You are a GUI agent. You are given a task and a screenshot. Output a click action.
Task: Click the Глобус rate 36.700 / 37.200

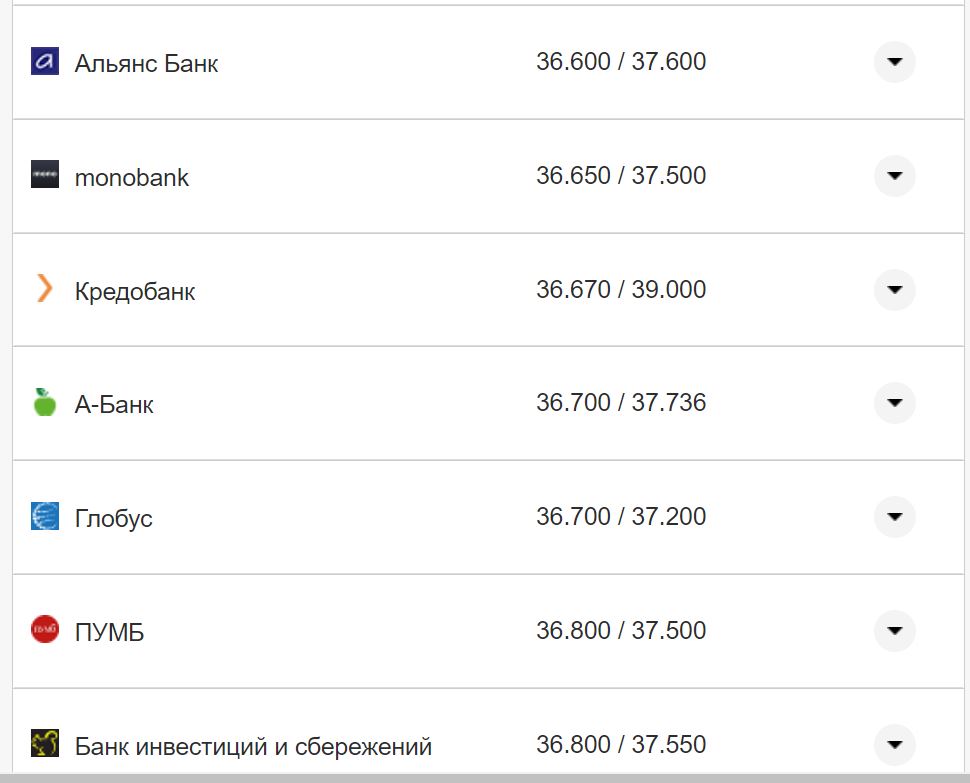(620, 517)
